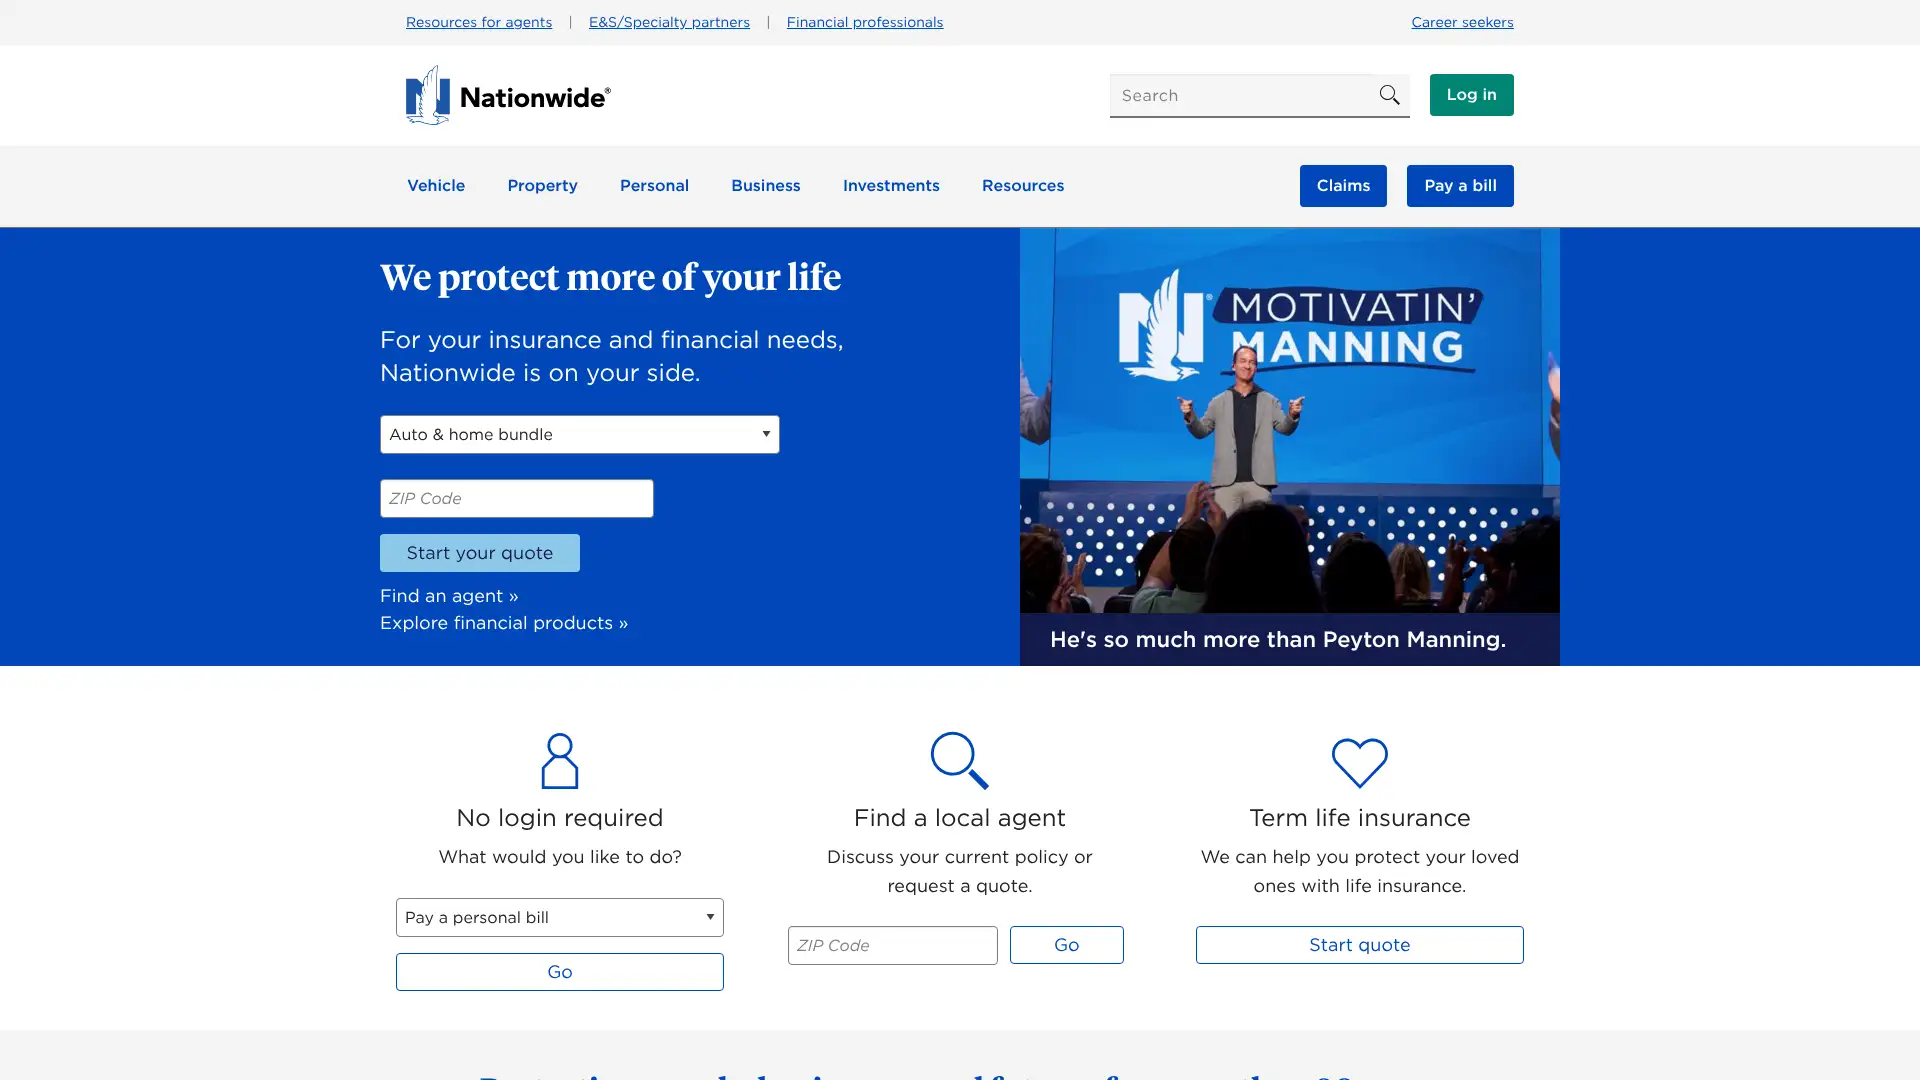Click the heart icon above Term life insurance
Image resolution: width=1920 pixels, height=1080 pixels.
tap(1360, 763)
